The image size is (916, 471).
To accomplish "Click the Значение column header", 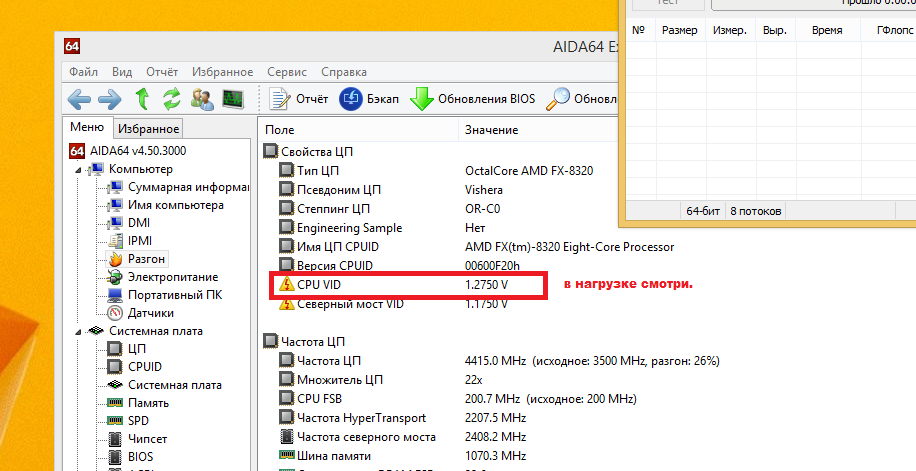I will point(492,130).
